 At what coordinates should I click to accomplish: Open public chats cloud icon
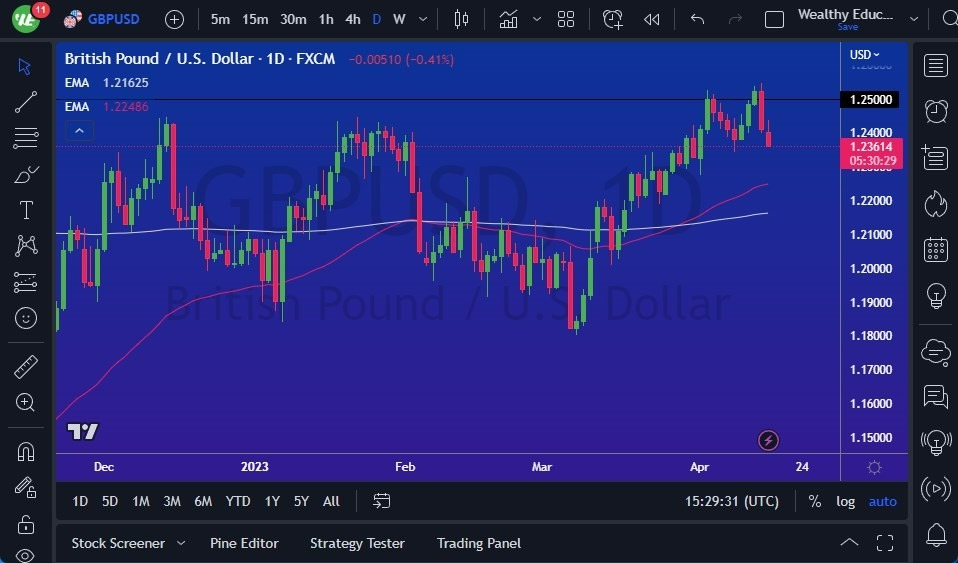point(935,352)
